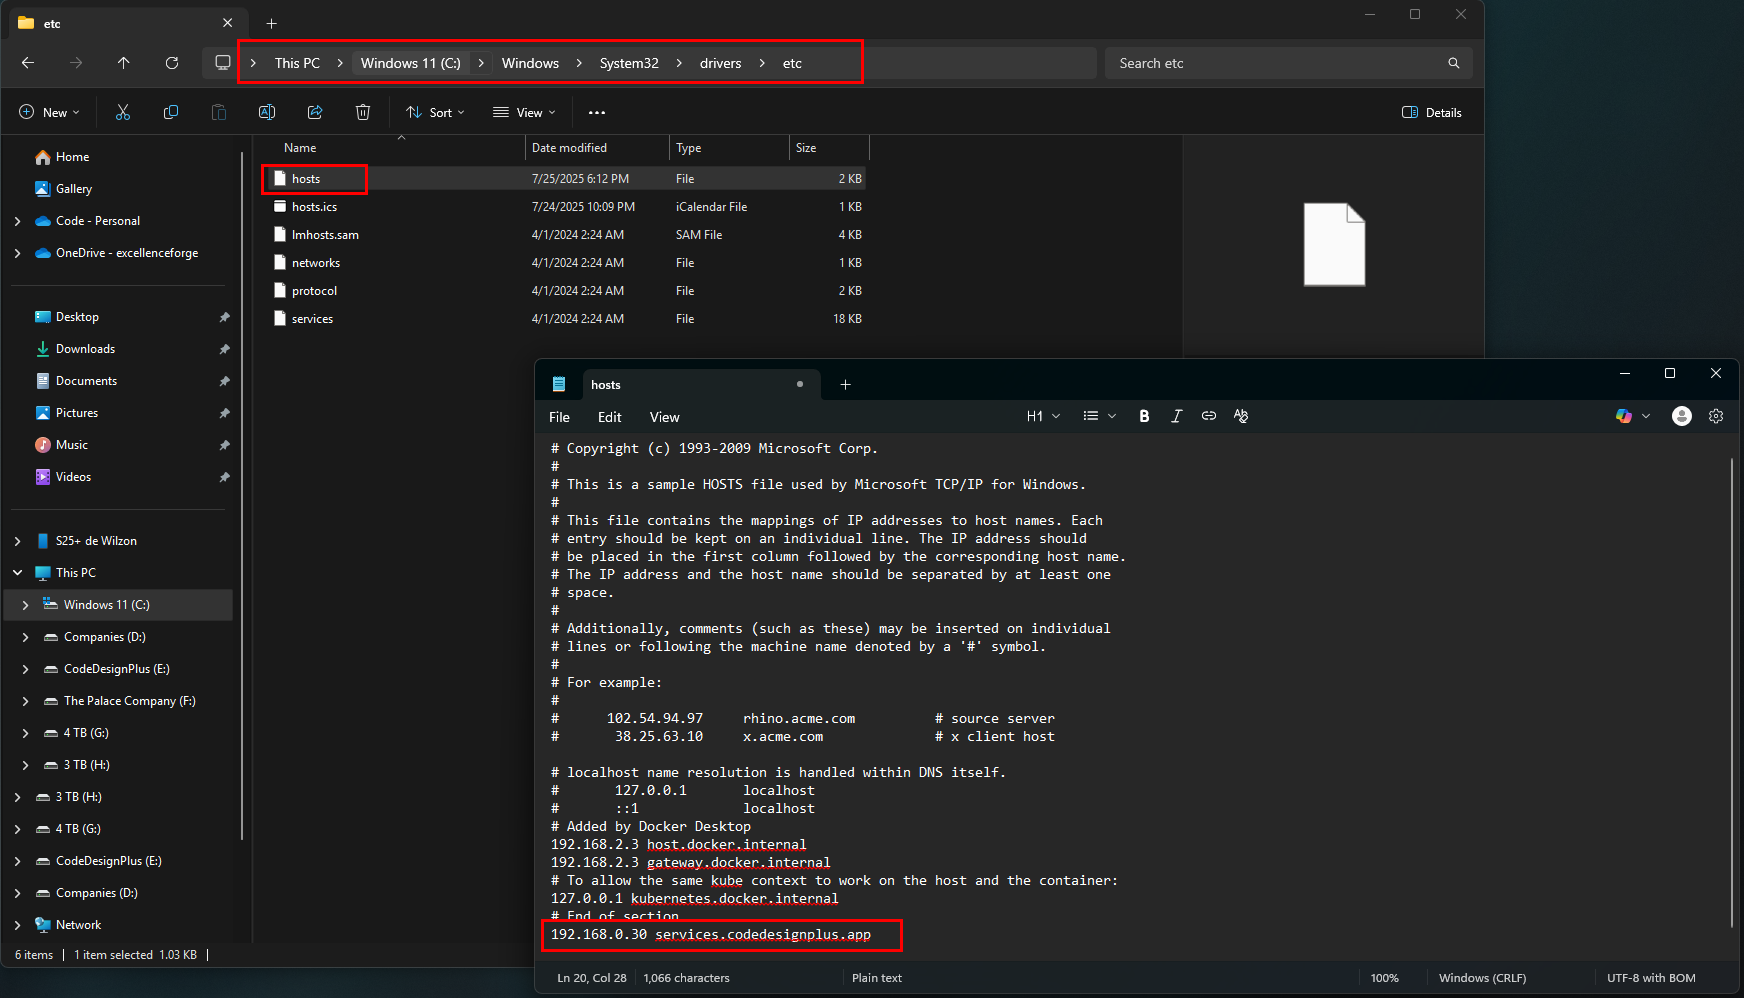Go forward with the Explorer forward arrow
The height and width of the screenshot is (998, 1744).
click(x=76, y=63)
